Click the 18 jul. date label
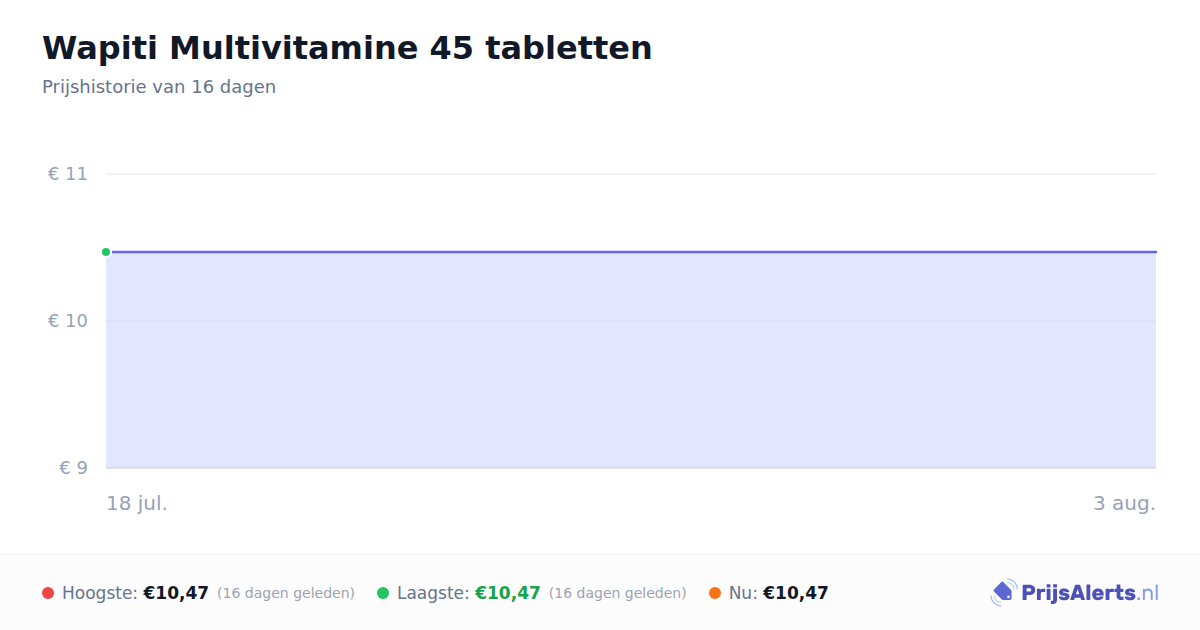 [x=137, y=503]
